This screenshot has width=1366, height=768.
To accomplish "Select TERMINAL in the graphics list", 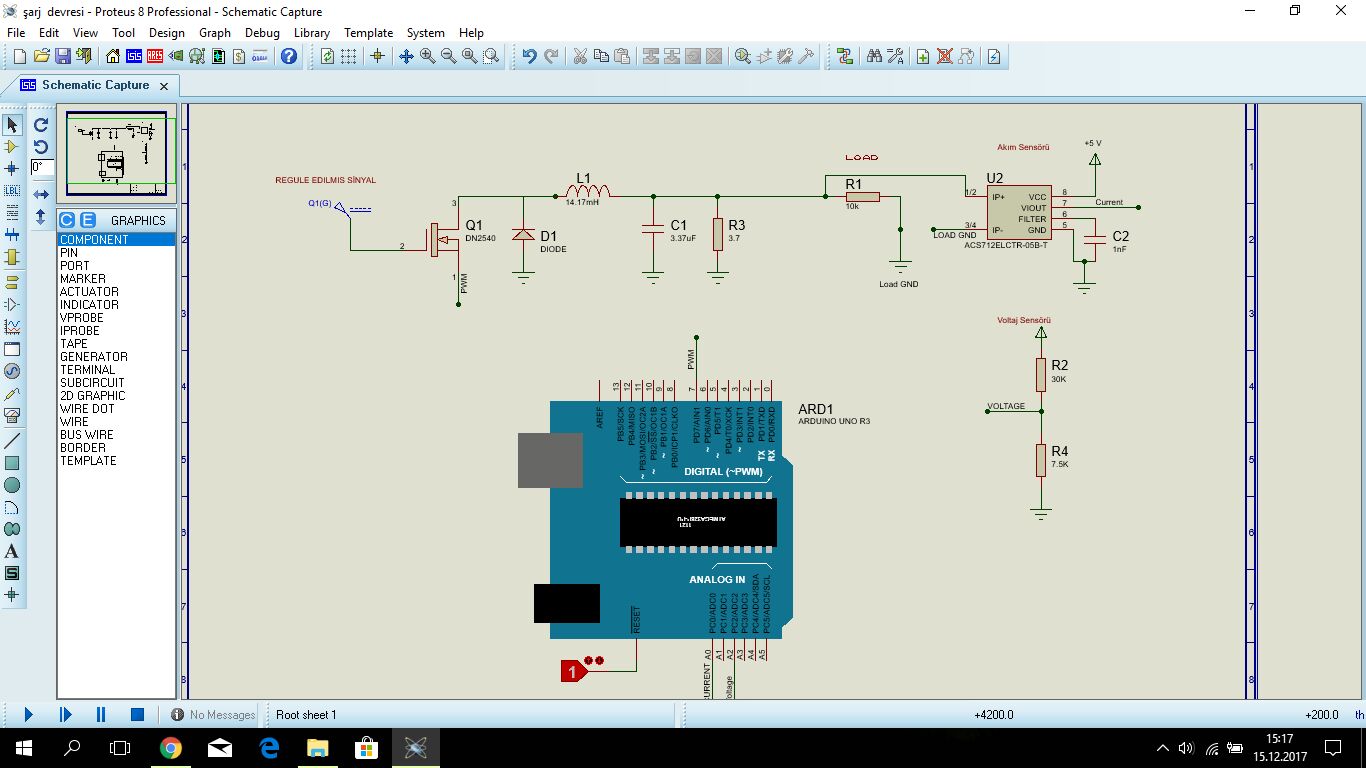I will coord(116,370).
